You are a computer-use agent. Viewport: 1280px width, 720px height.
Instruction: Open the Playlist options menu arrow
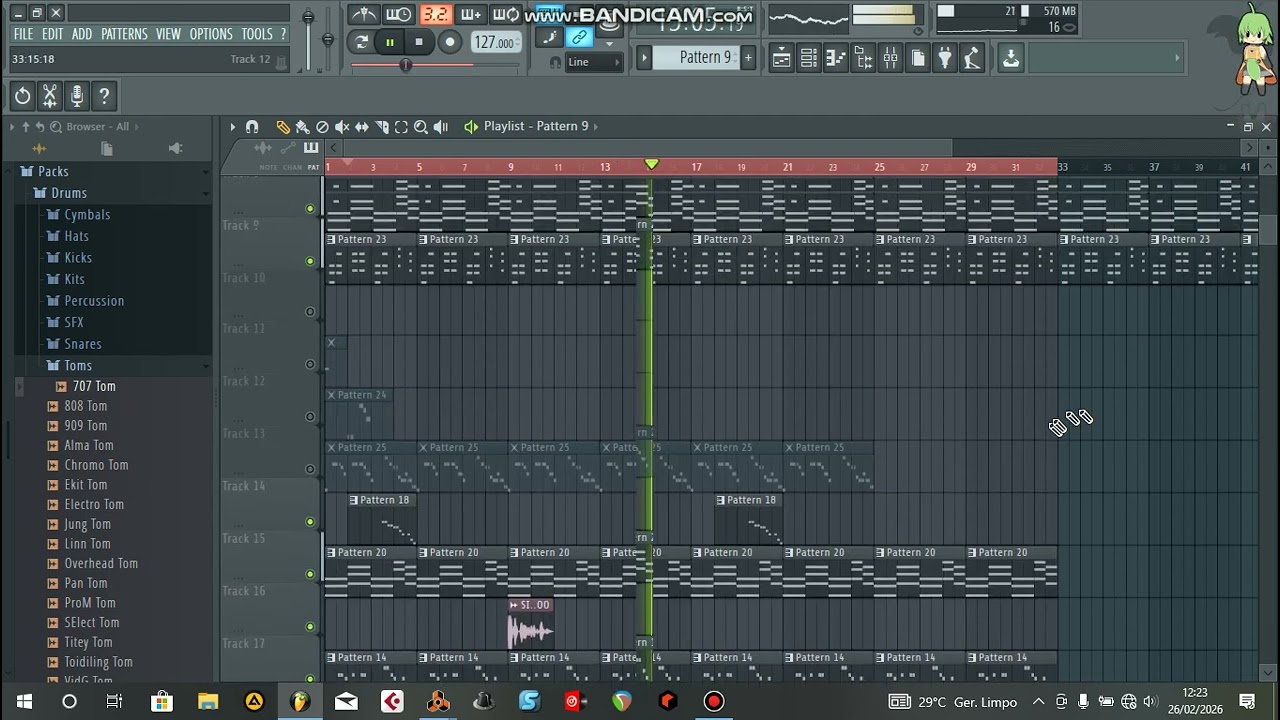pyautogui.click(x=232, y=127)
